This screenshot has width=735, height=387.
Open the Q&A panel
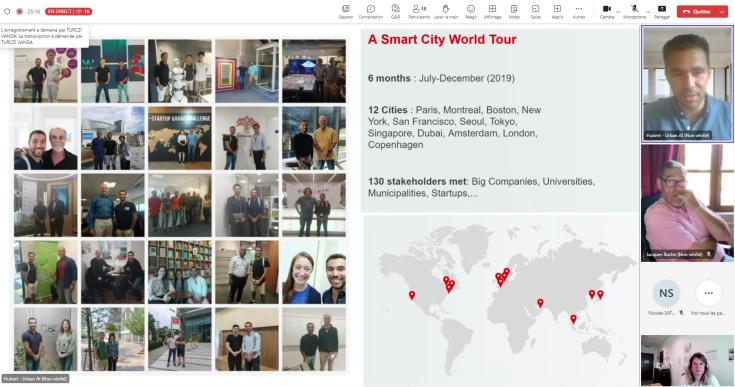(395, 12)
